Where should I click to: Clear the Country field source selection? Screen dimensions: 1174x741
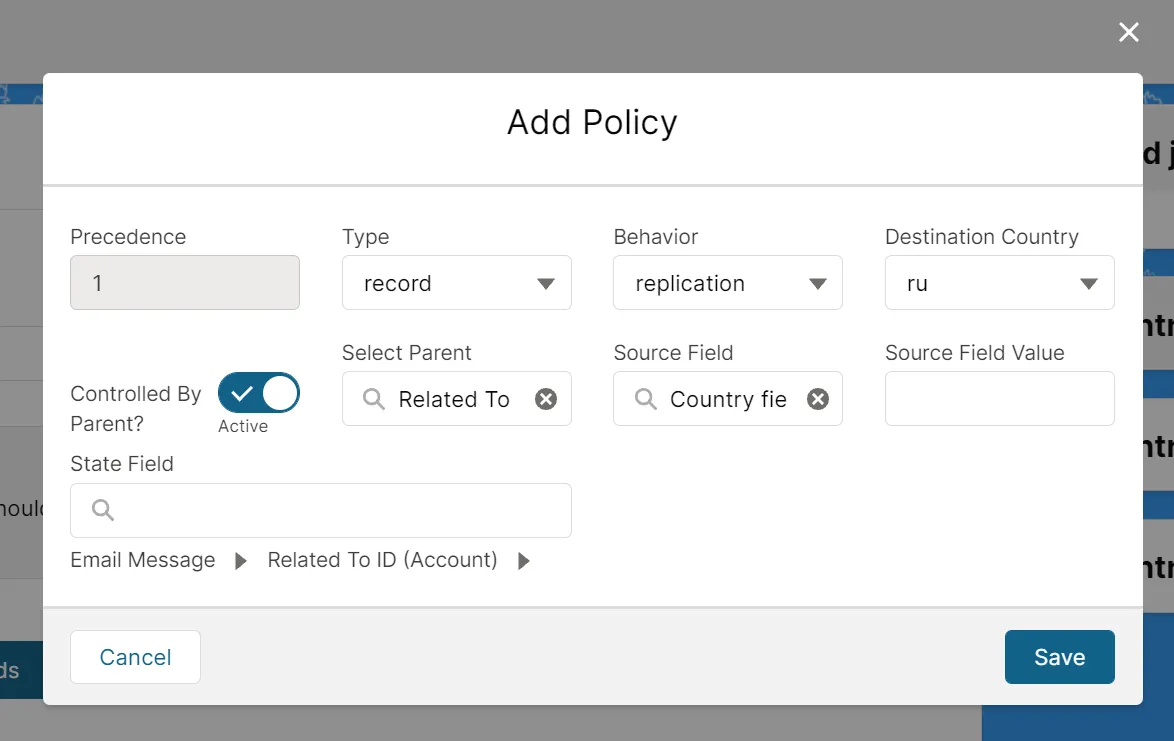817,398
